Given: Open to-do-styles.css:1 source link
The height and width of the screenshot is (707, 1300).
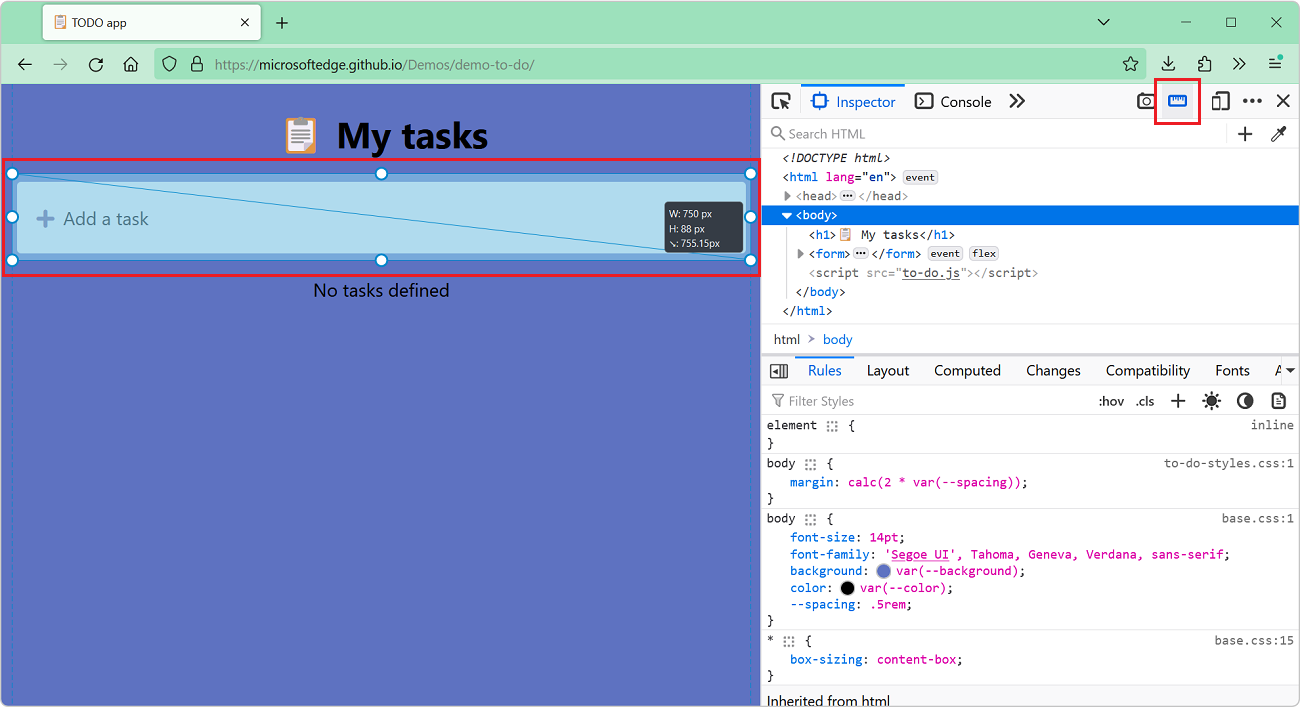Looking at the screenshot, I should pos(1229,463).
